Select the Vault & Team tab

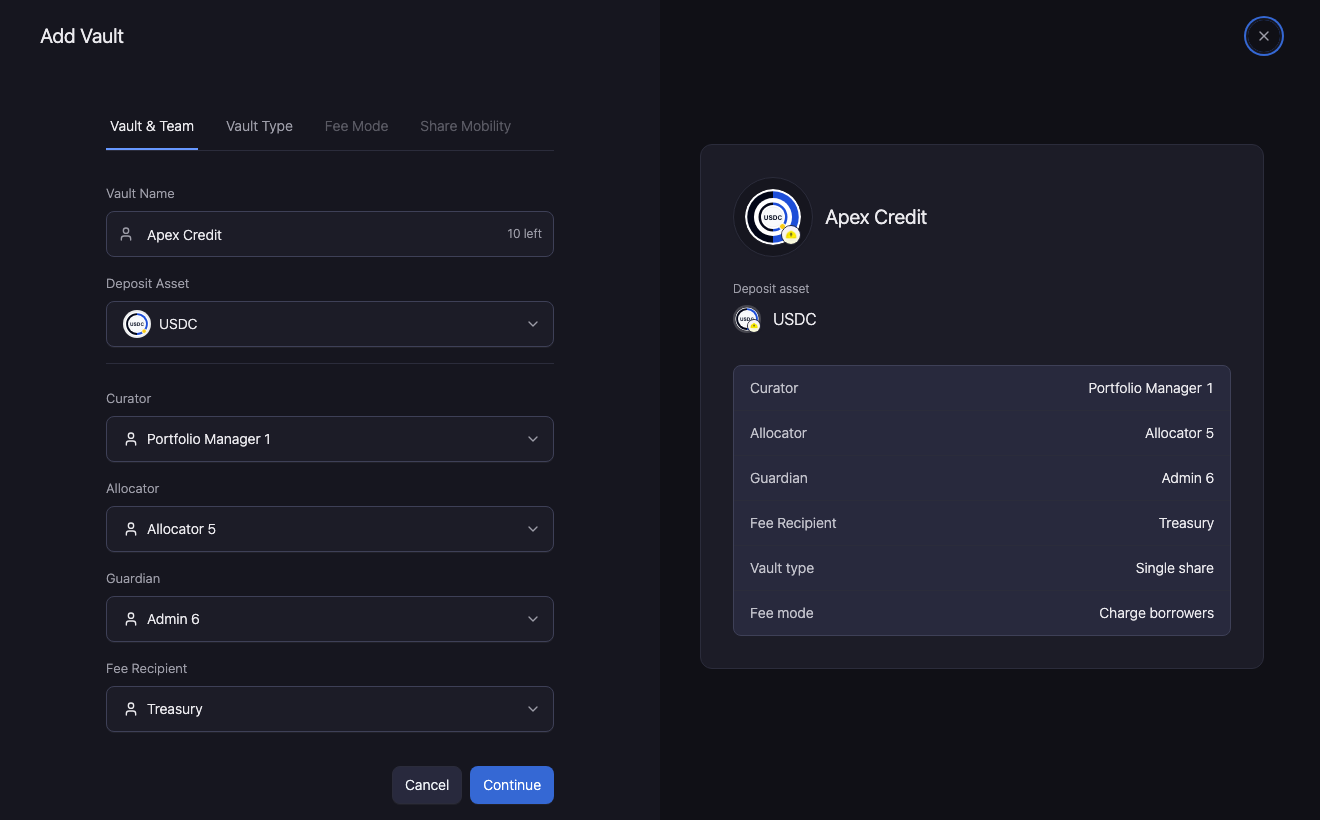[152, 126]
